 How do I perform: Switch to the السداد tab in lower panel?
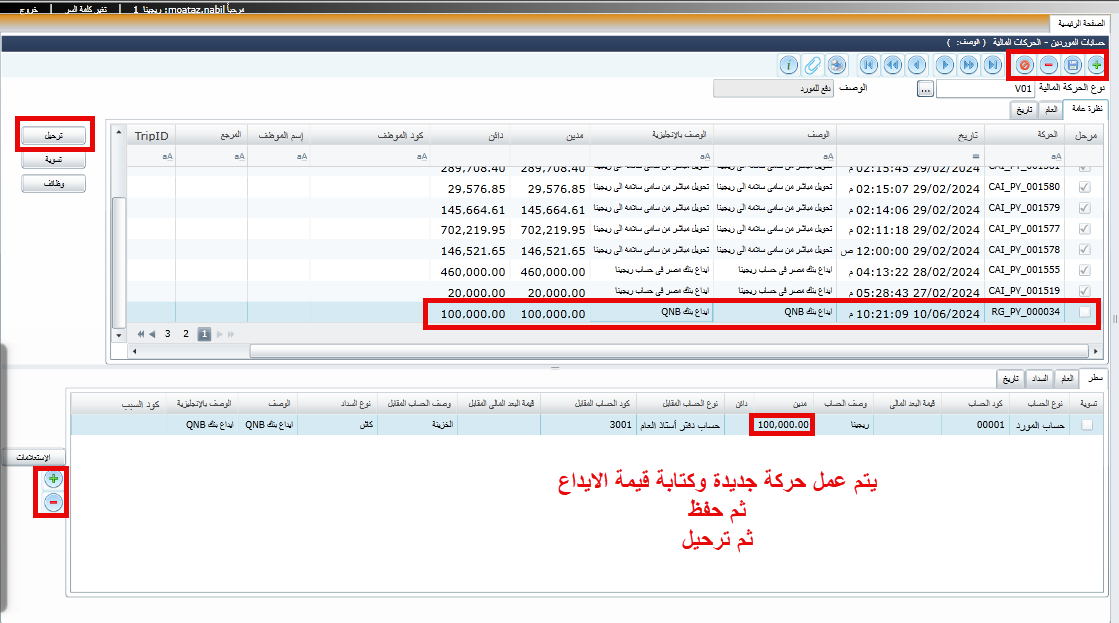[x=1039, y=378]
